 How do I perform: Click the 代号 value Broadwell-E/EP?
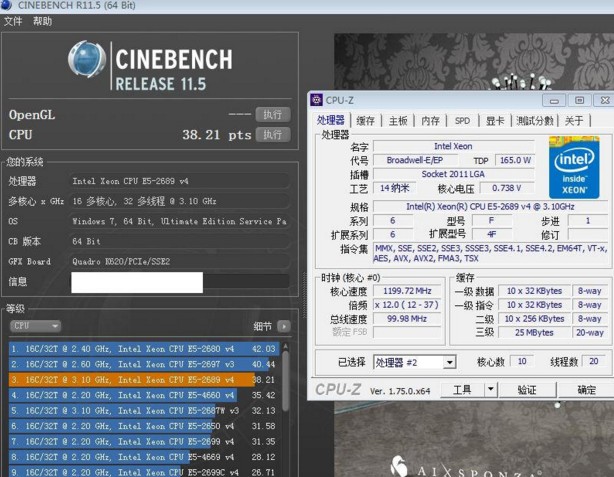[415, 160]
